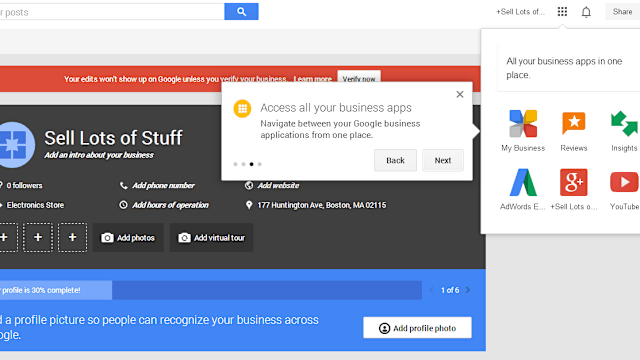This screenshot has width=640, height=360.
Task: Click Add an intro about your business
Action: (99, 155)
